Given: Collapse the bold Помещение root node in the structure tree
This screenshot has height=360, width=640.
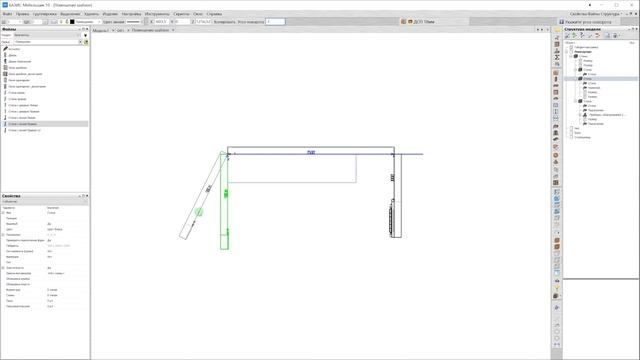Looking at the screenshot, I should (x=567, y=52).
